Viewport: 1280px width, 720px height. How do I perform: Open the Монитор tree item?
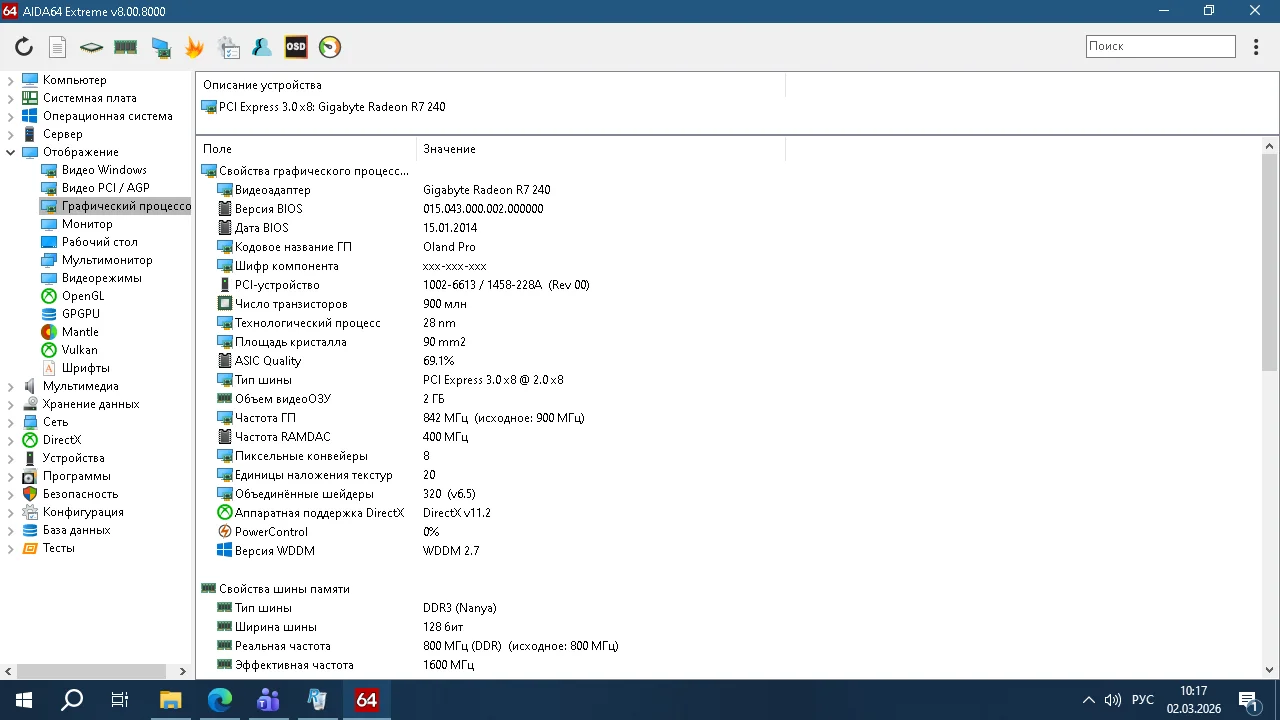tap(87, 224)
